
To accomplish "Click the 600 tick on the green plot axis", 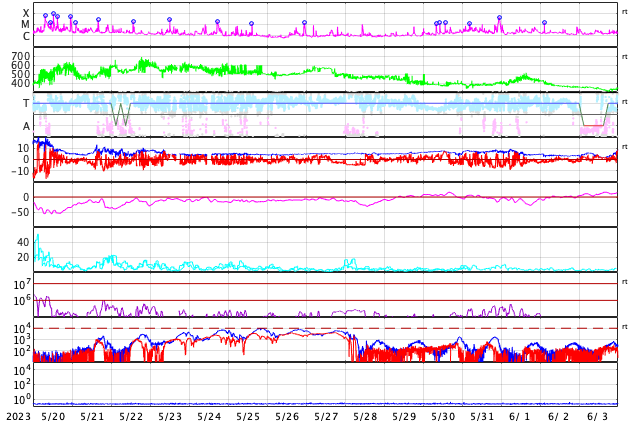I will coord(21,65).
